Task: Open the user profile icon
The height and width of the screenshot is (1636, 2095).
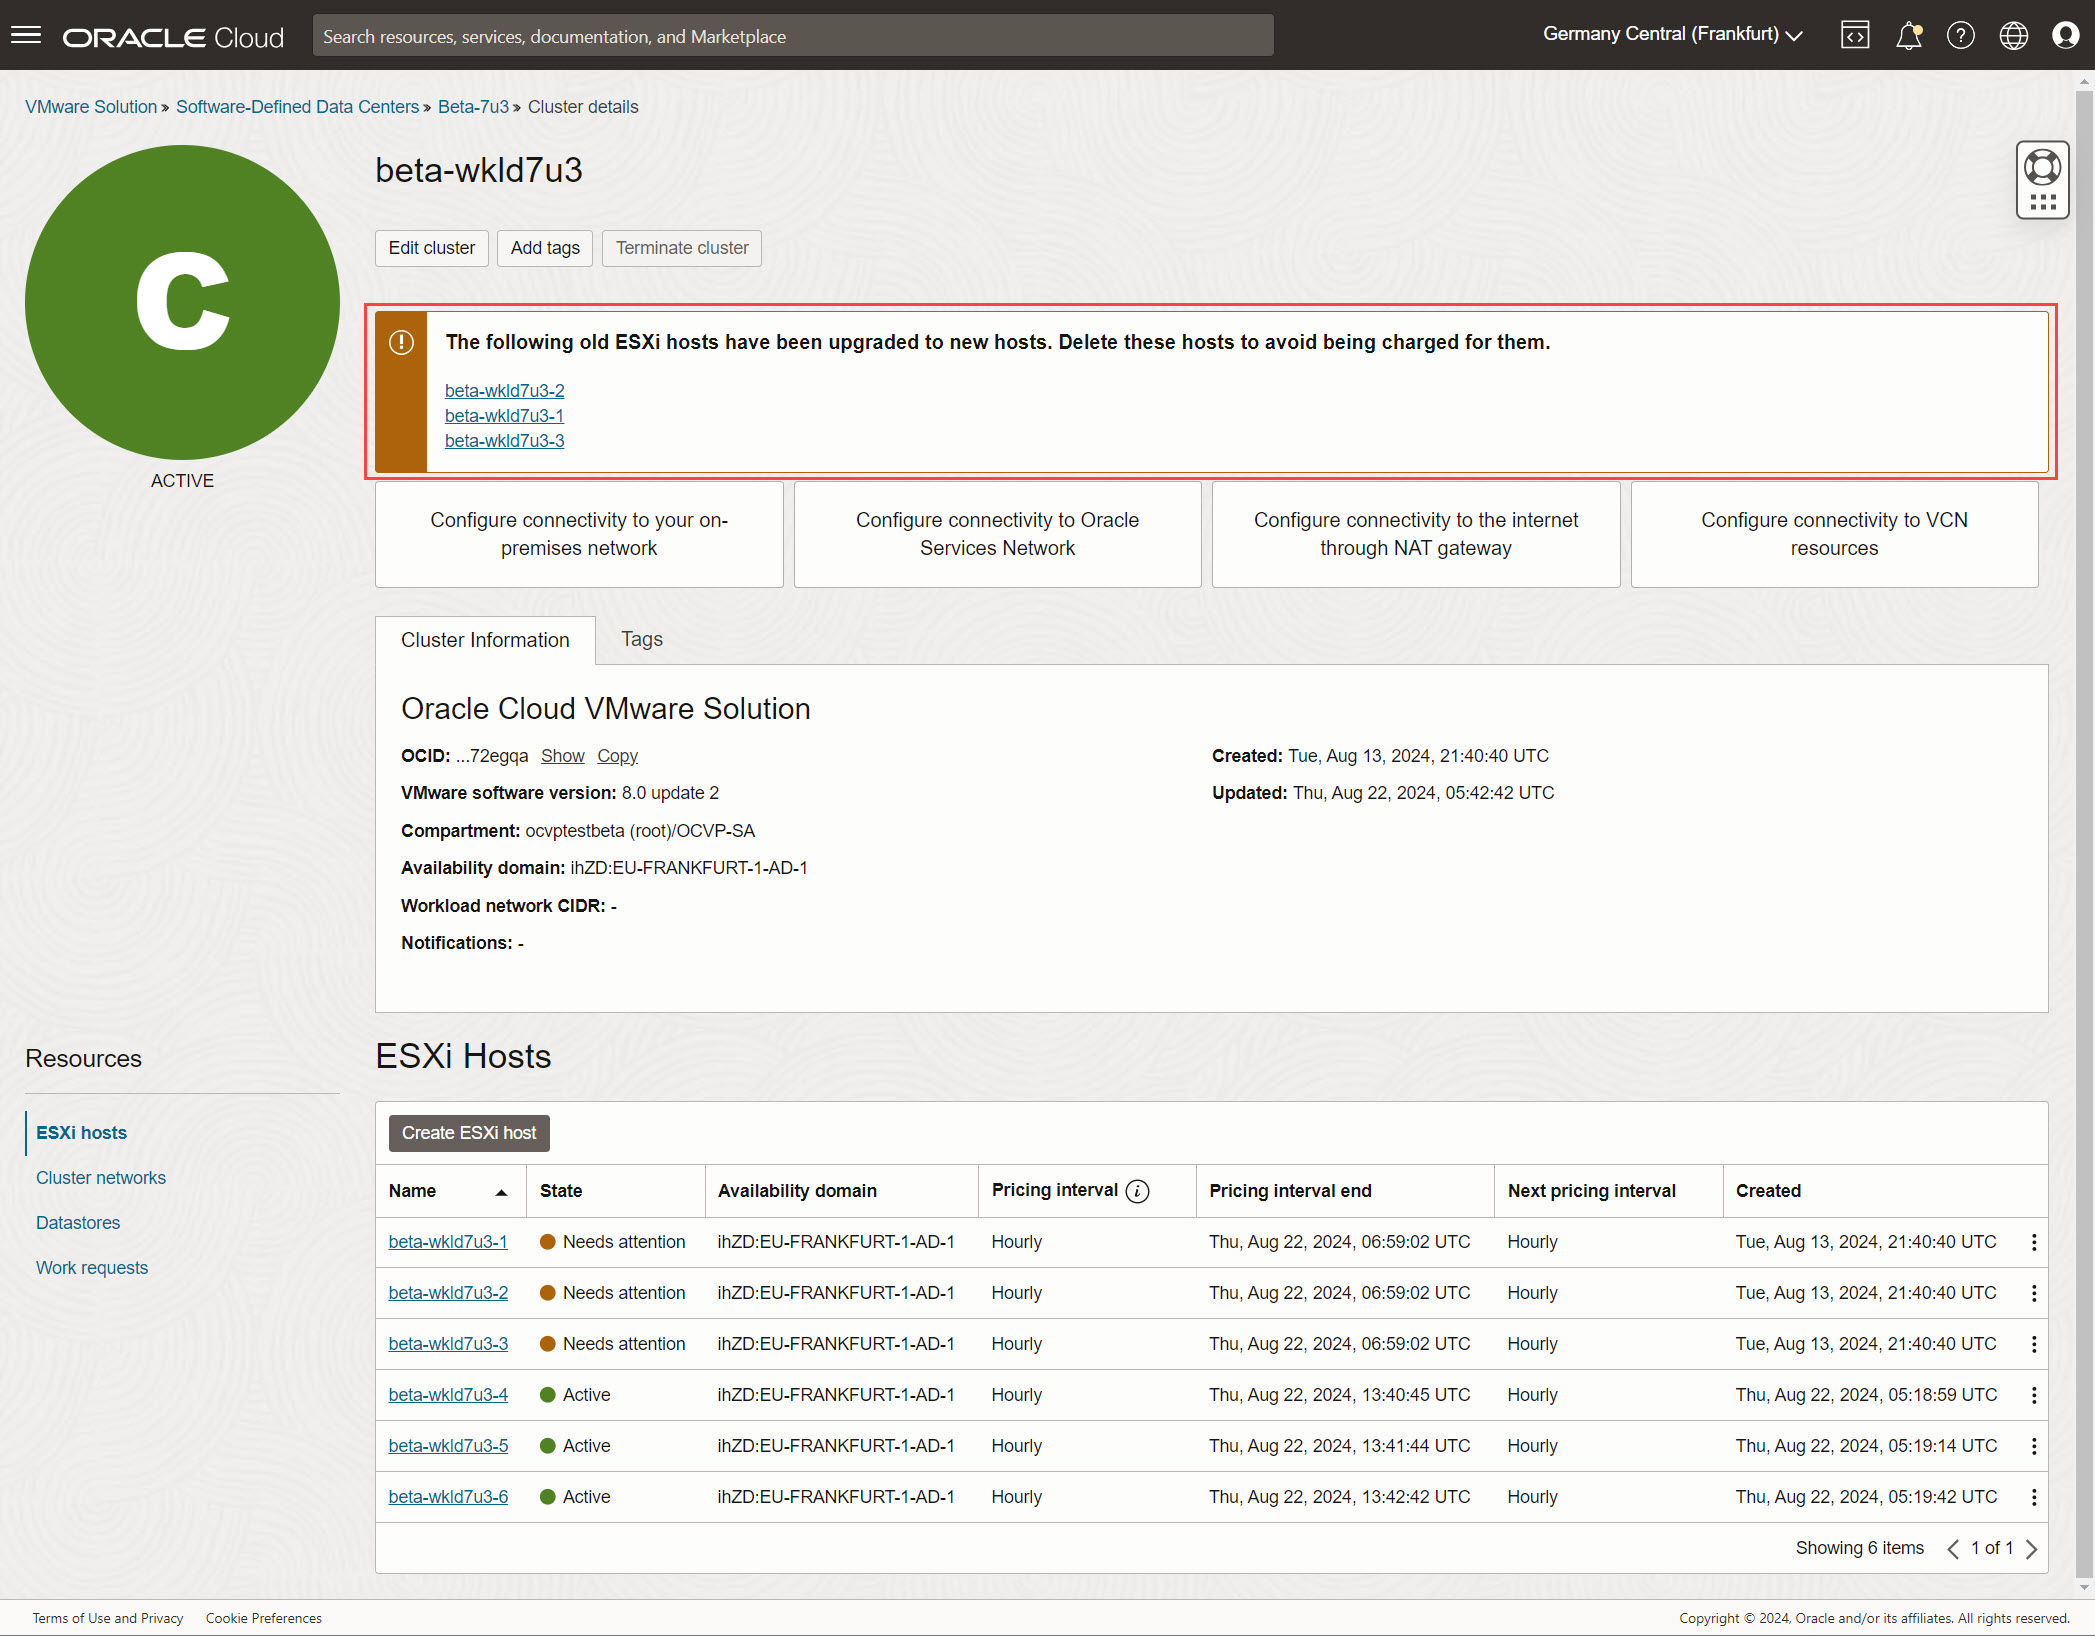Action: pos(2065,36)
